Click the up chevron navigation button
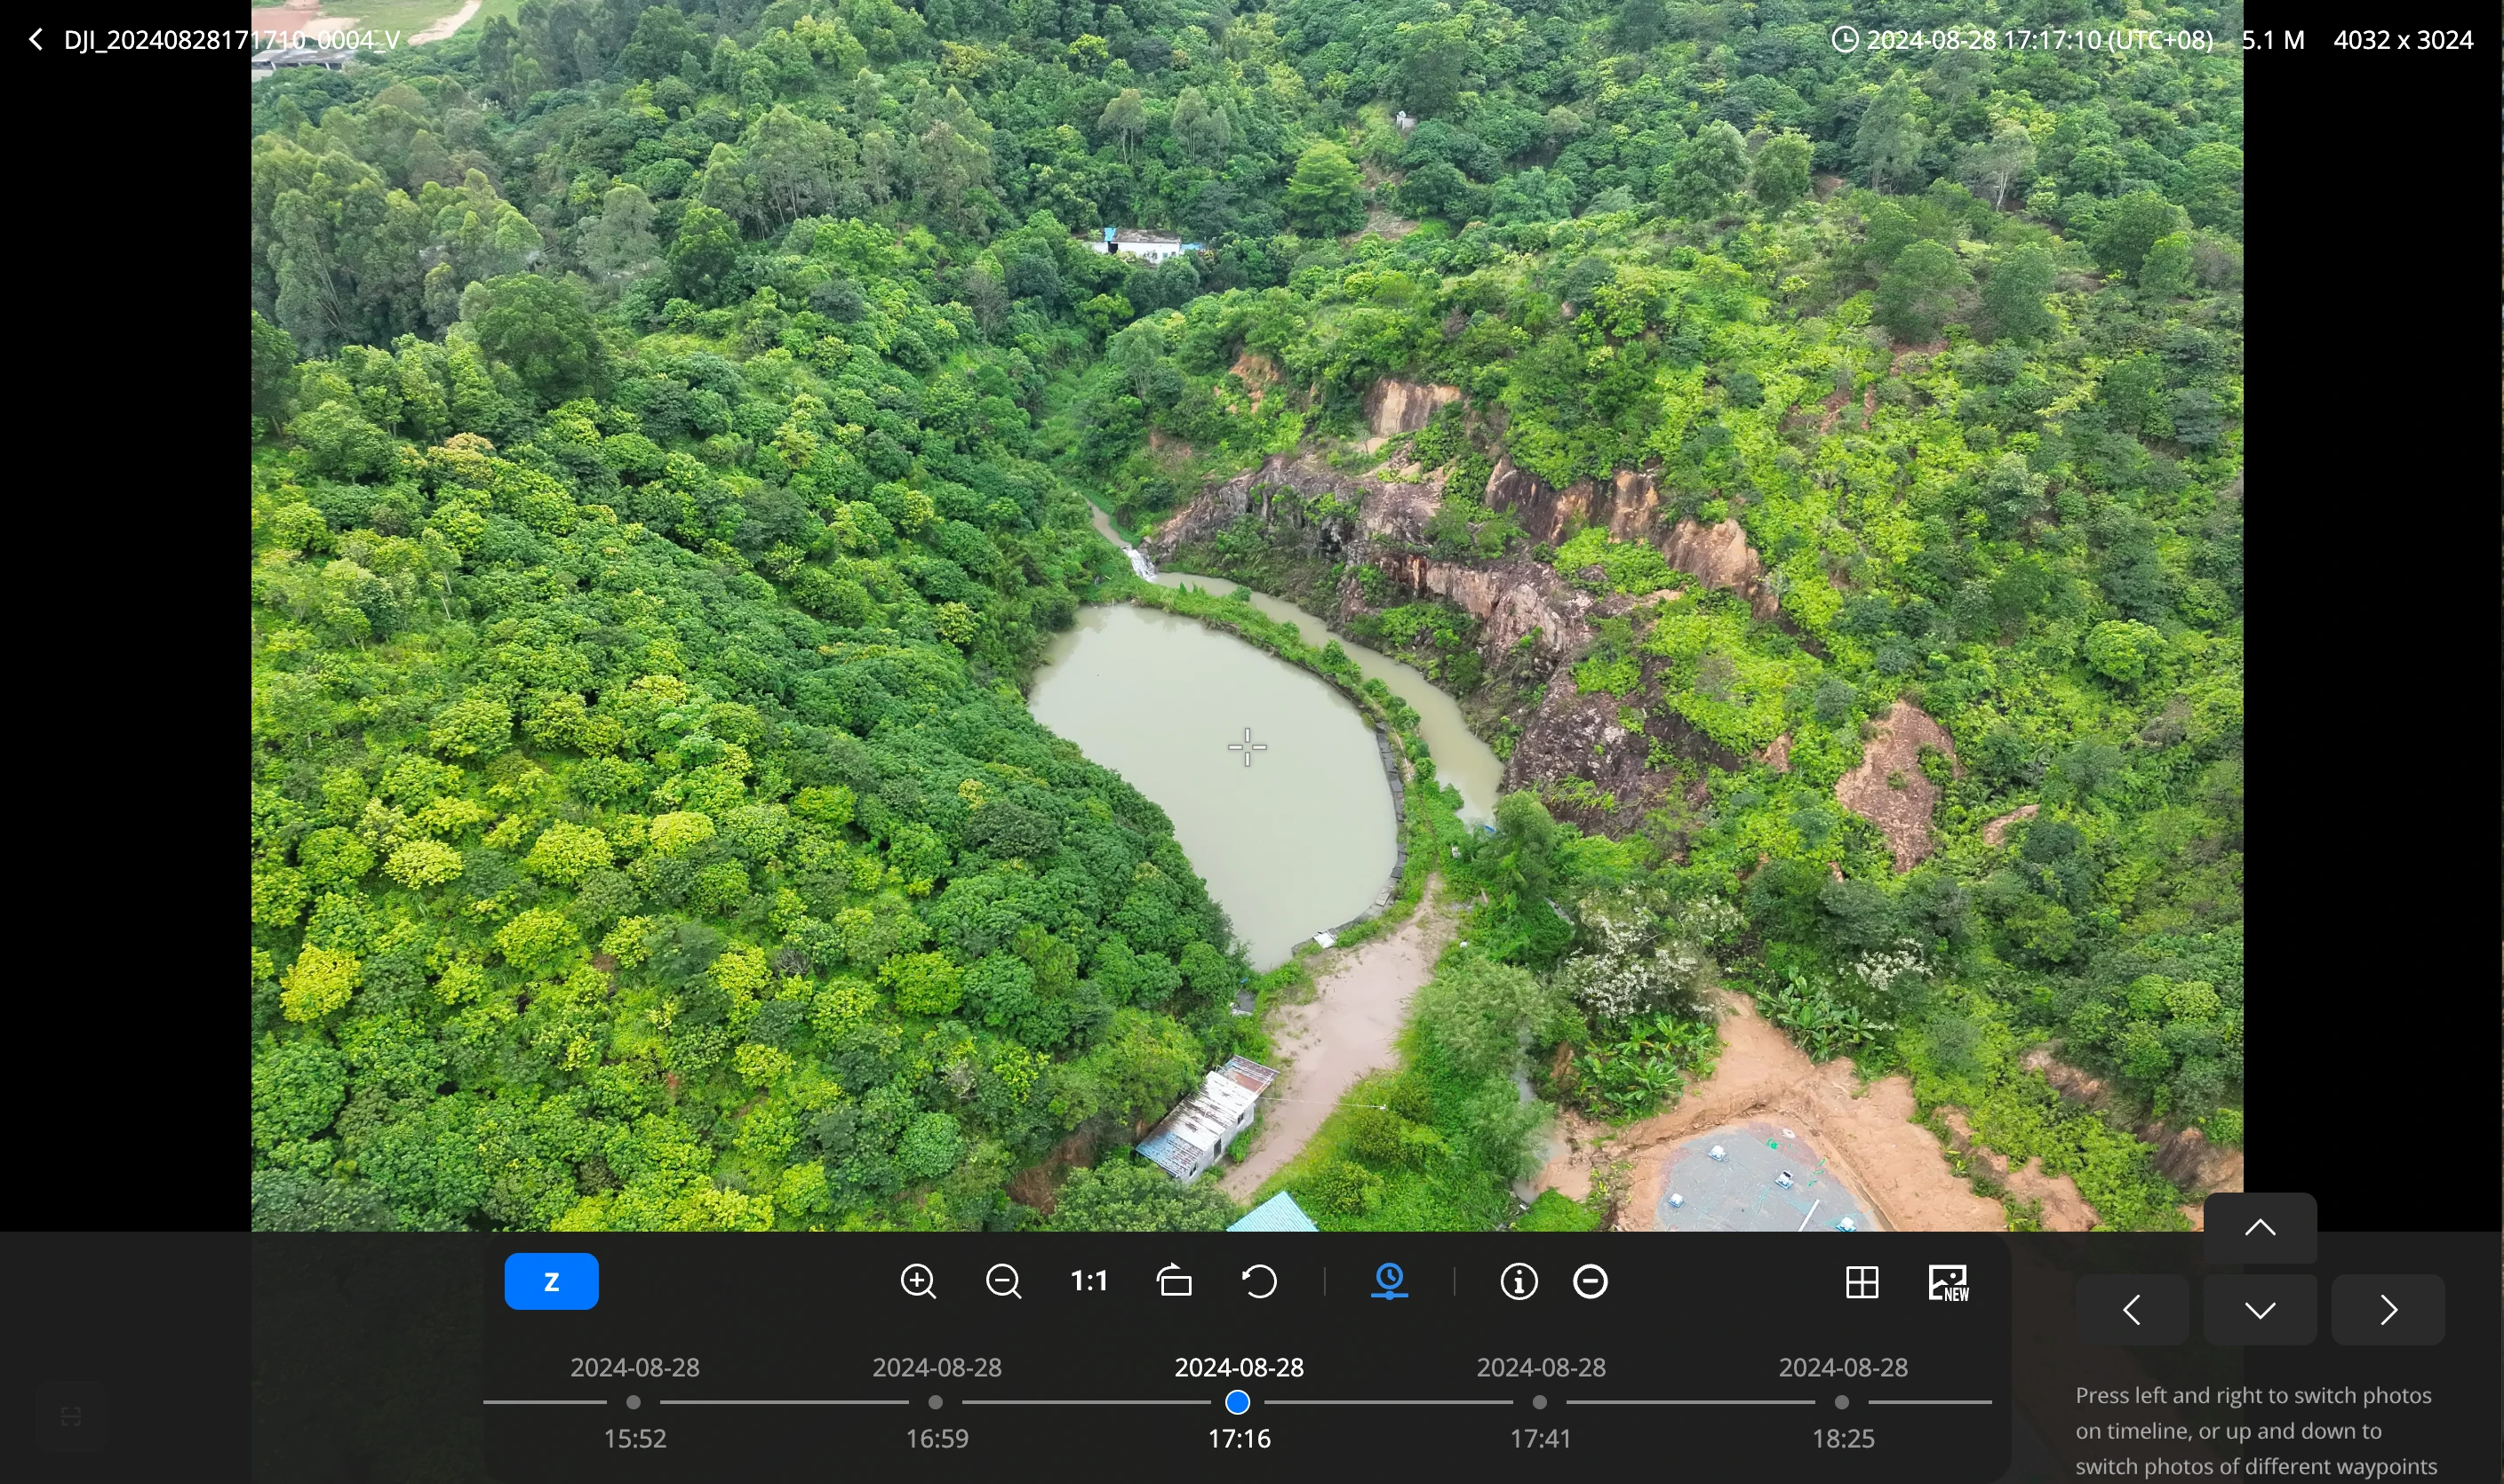Image resolution: width=2504 pixels, height=1484 pixels. pyautogui.click(x=2260, y=1228)
